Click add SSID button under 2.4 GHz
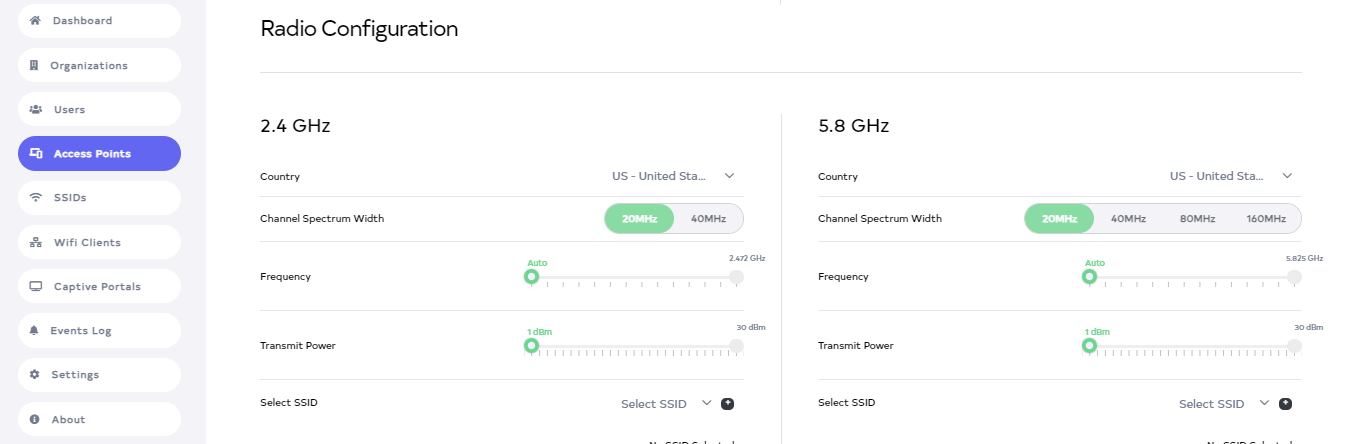This screenshot has width=1356, height=444. point(728,404)
